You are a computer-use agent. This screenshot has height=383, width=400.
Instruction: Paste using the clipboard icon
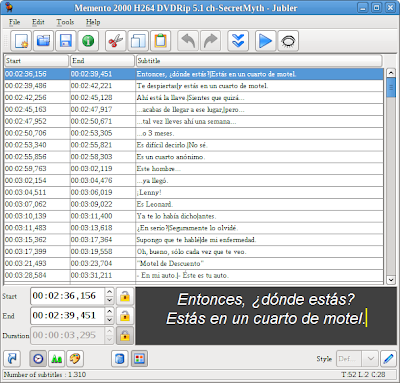160,41
